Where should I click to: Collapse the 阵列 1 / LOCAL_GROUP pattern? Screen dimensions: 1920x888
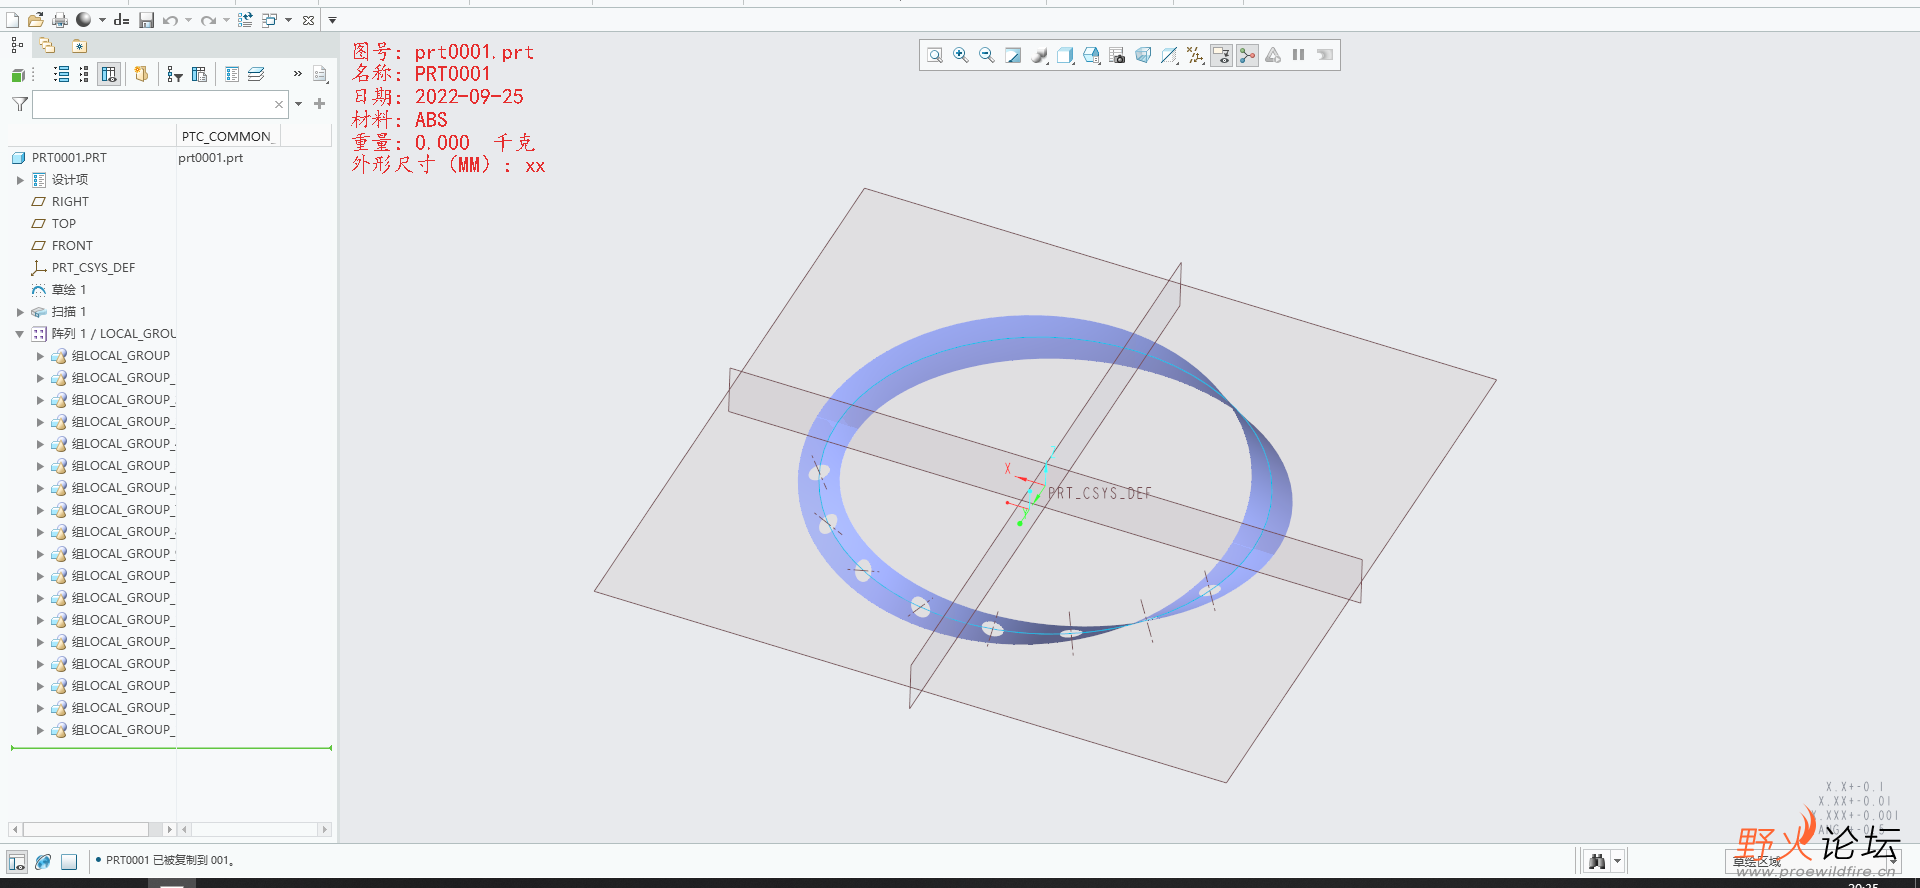pyautogui.click(x=20, y=334)
